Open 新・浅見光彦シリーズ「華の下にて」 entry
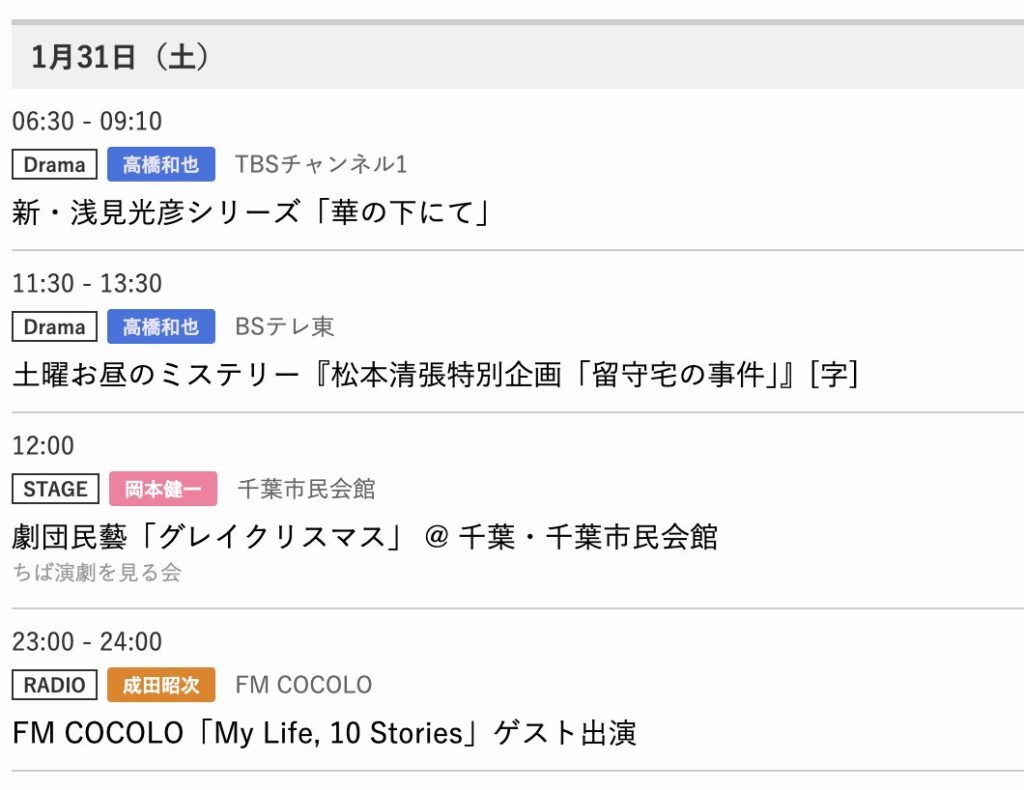Screen dimensions: 1024x790 click(x=251, y=213)
